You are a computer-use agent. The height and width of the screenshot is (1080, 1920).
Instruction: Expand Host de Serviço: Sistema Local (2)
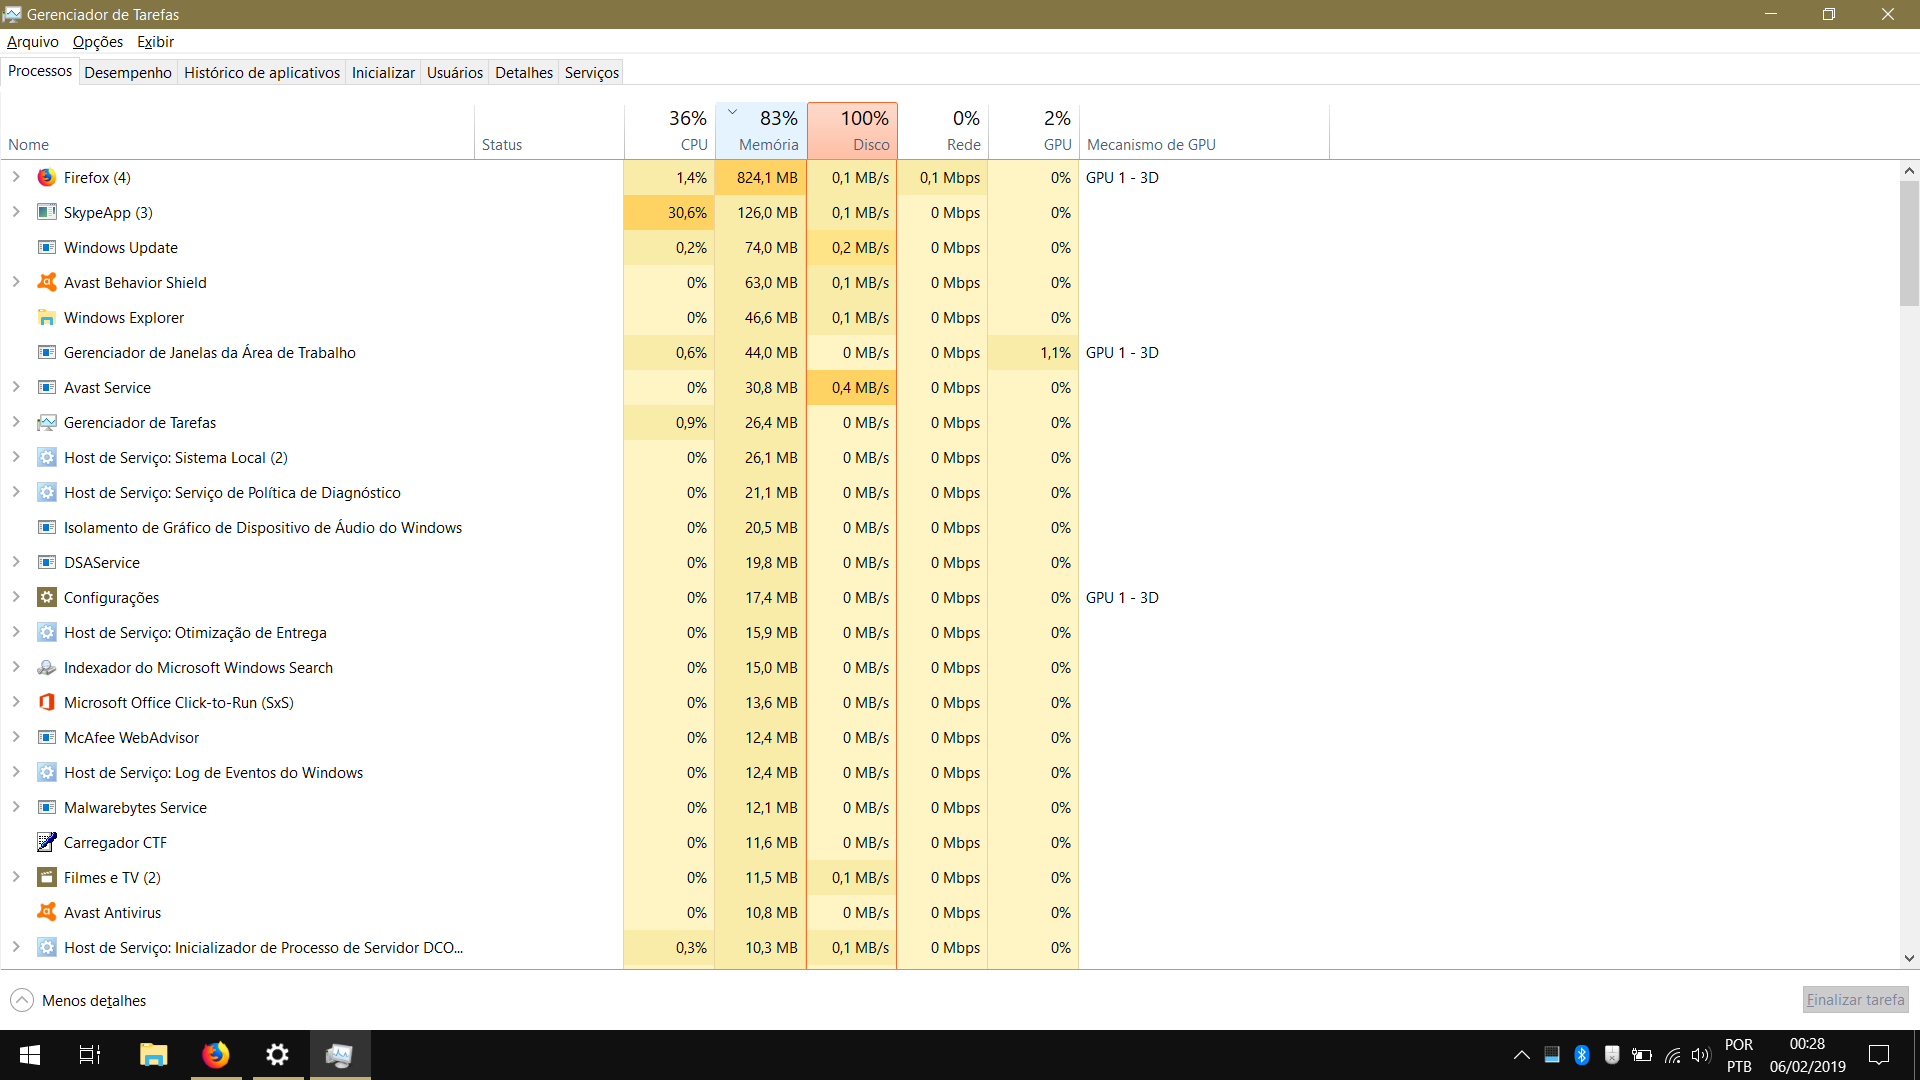(16, 457)
